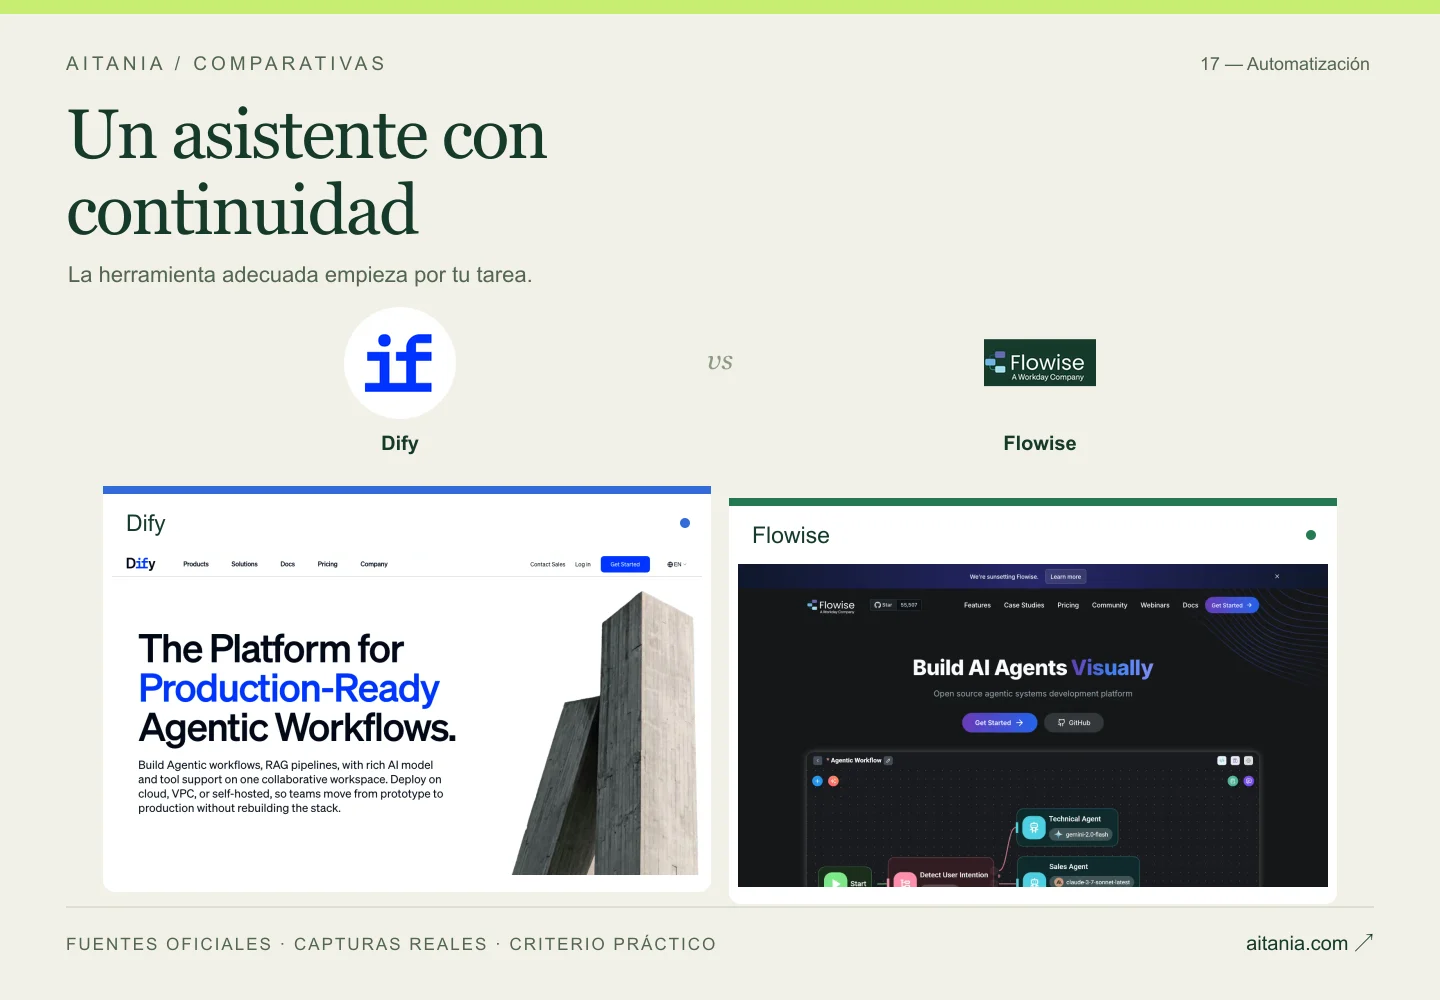This screenshot has width=1440, height=1000.
Task: Click the GitHub button under the Flowise headline
Action: (1074, 723)
